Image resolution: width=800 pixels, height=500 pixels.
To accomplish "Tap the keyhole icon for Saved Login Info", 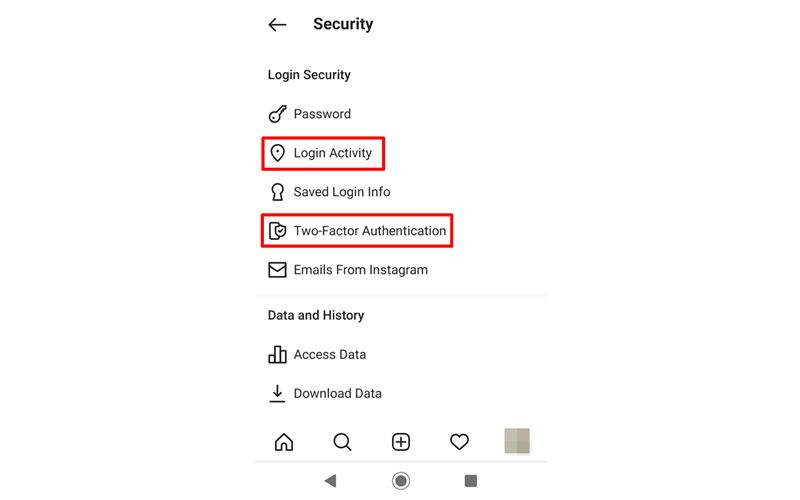I will click(278, 192).
